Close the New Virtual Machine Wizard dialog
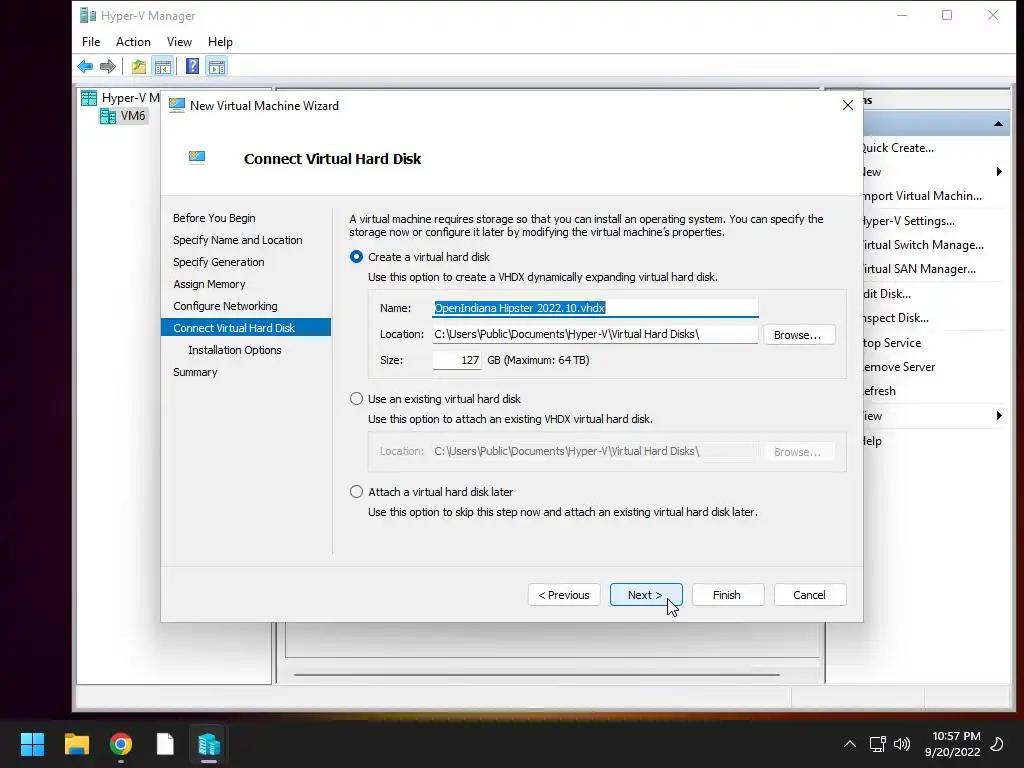This screenshot has width=1024, height=768. click(x=848, y=105)
